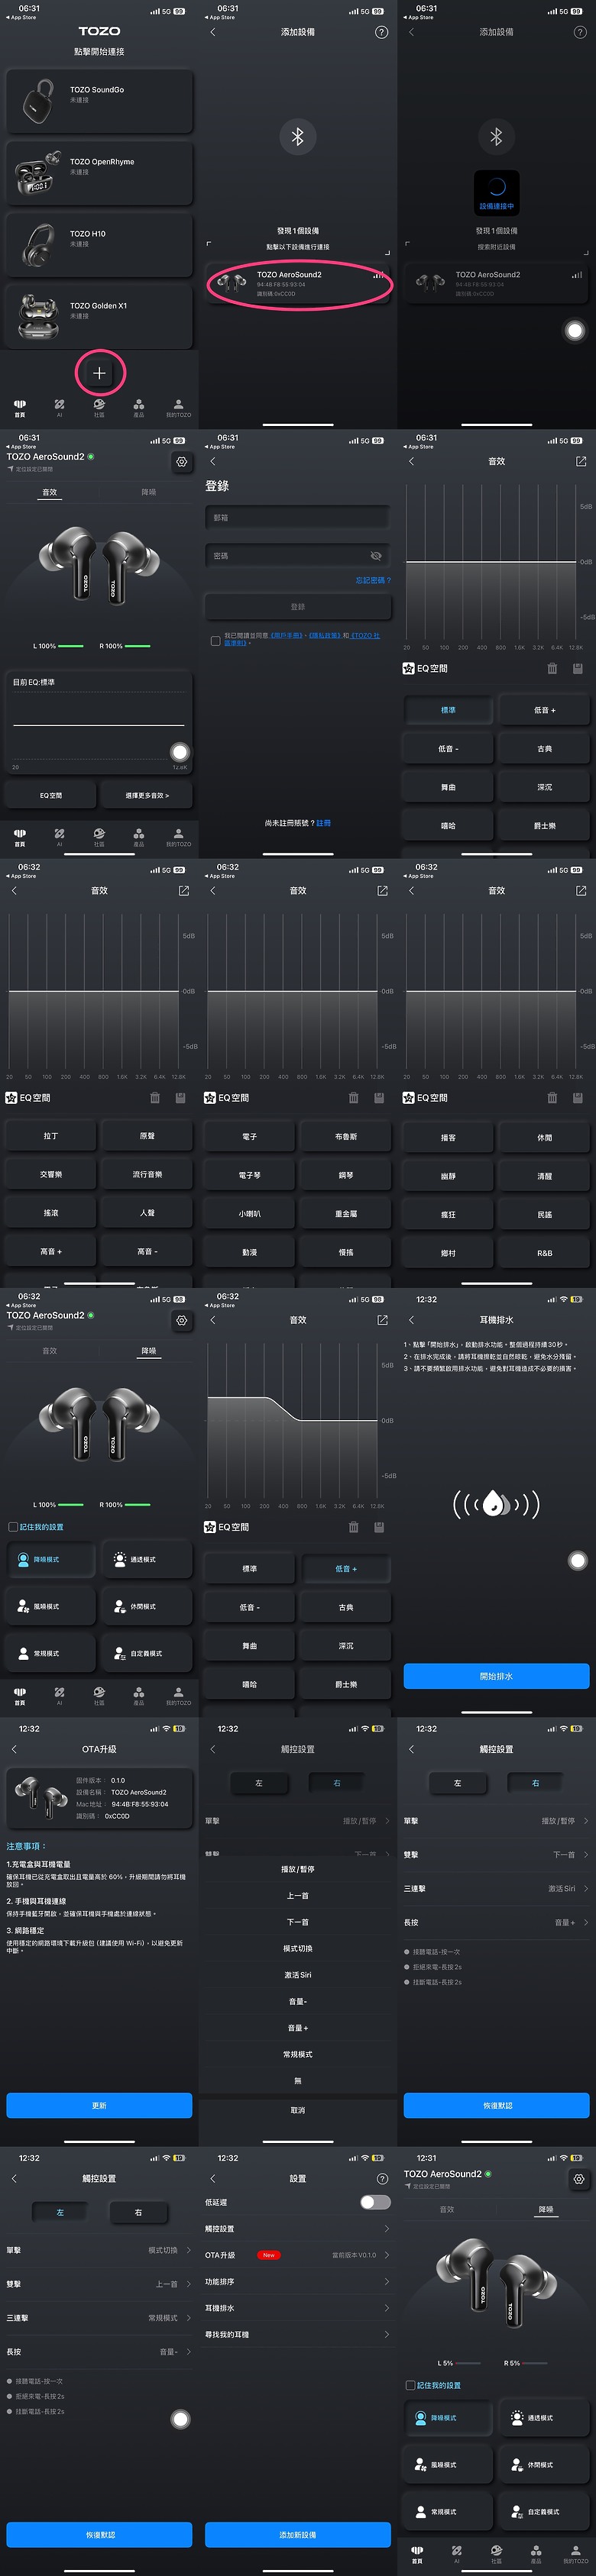596x2576 pixels.
Task: Switch to 降噪 tab on 目前EQ:標準 screen
Action: 148,492
